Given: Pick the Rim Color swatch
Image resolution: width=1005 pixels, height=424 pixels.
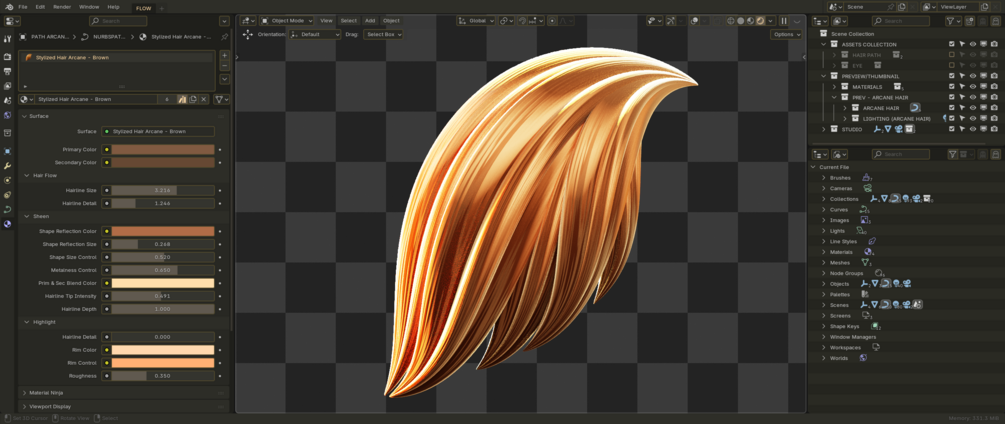Looking at the screenshot, I should click(x=163, y=350).
